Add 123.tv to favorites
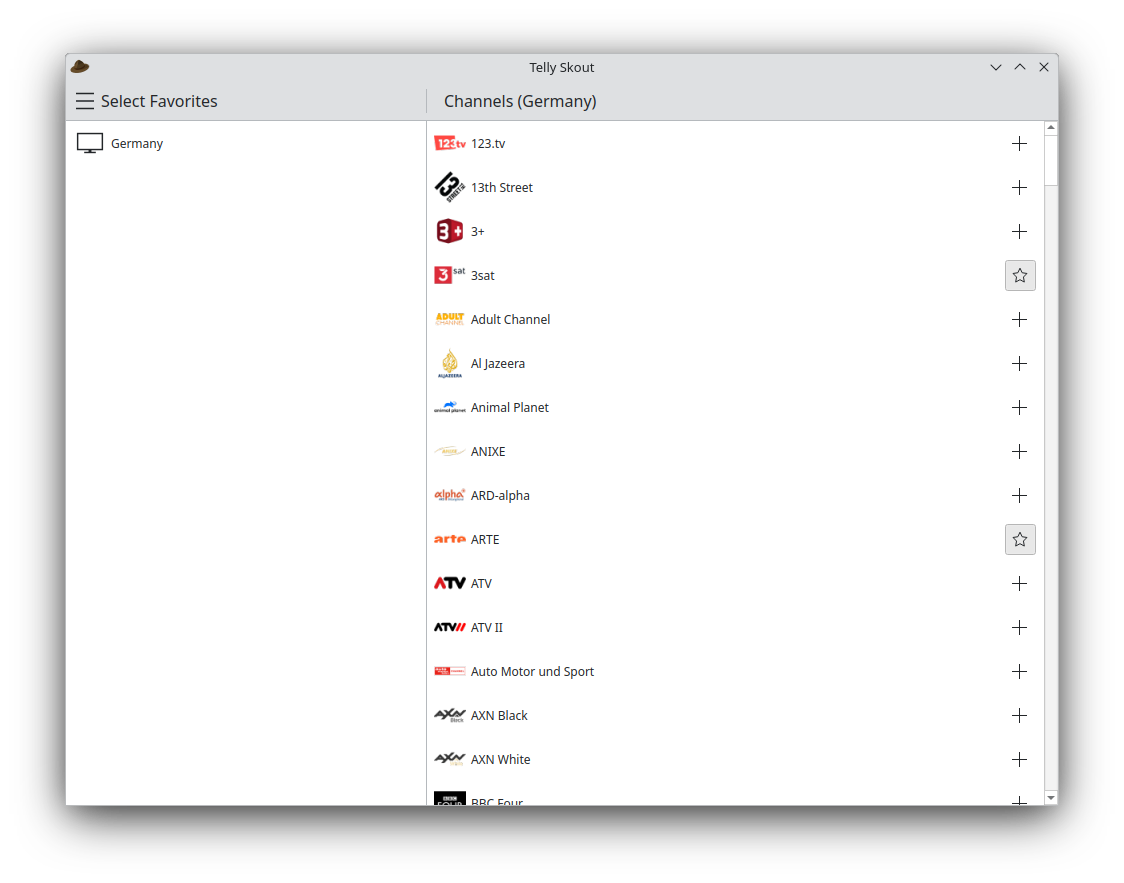The image size is (1124, 883). (1019, 144)
